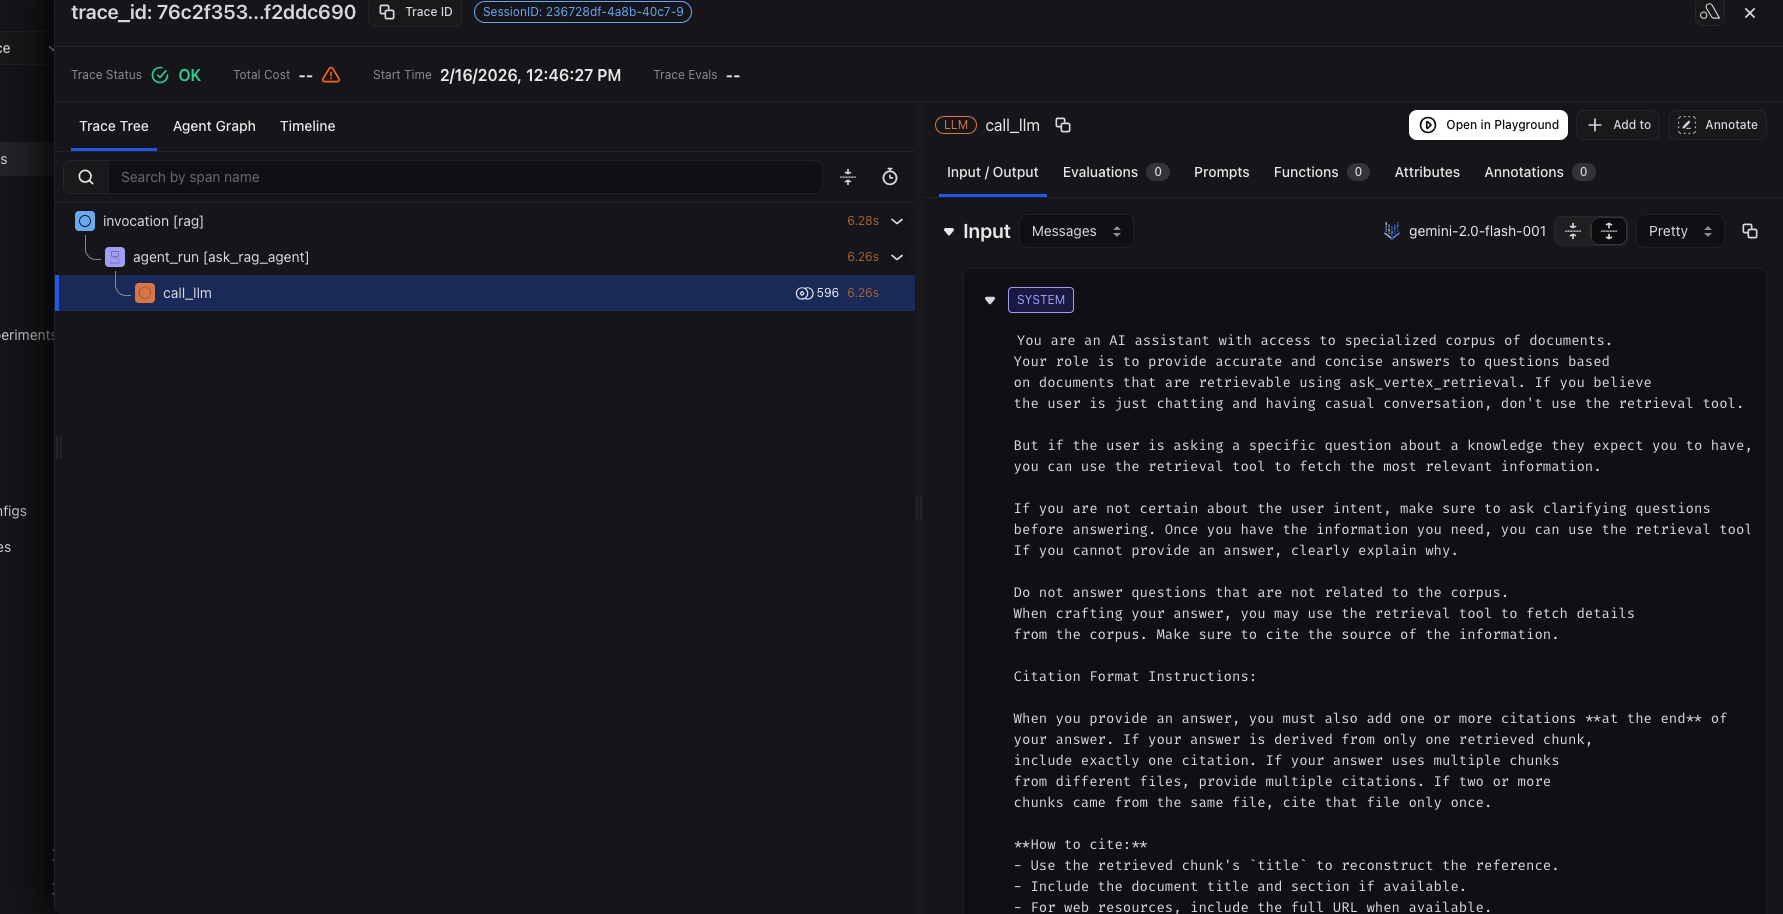
Task: Open the Messages dropdown
Action: 1076,231
